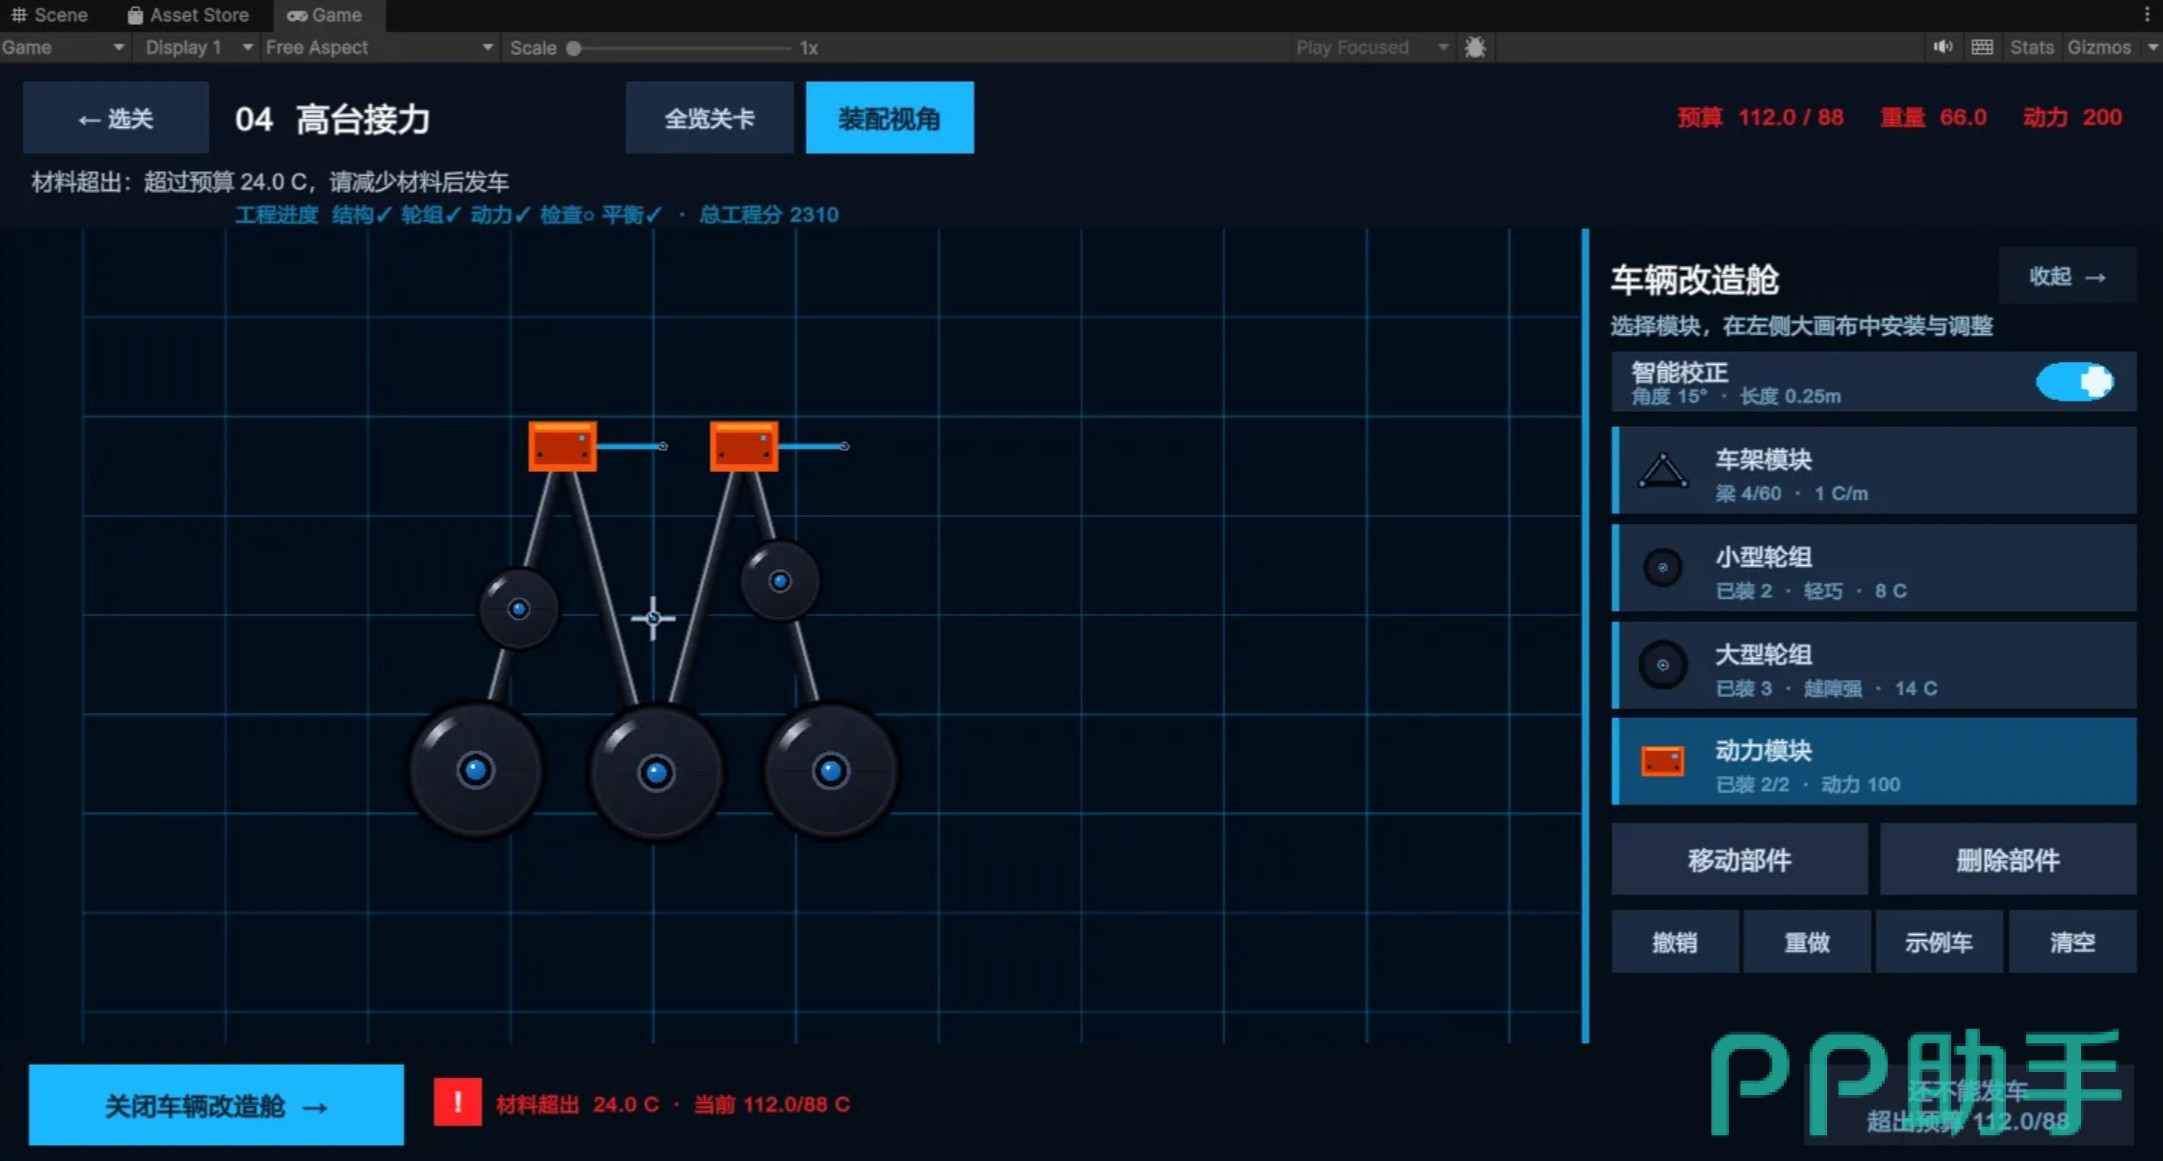Screen dimensions: 2163x1161
Task: Click the 04 高台接力 level title
Action: pyautogui.click(x=333, y=119)
